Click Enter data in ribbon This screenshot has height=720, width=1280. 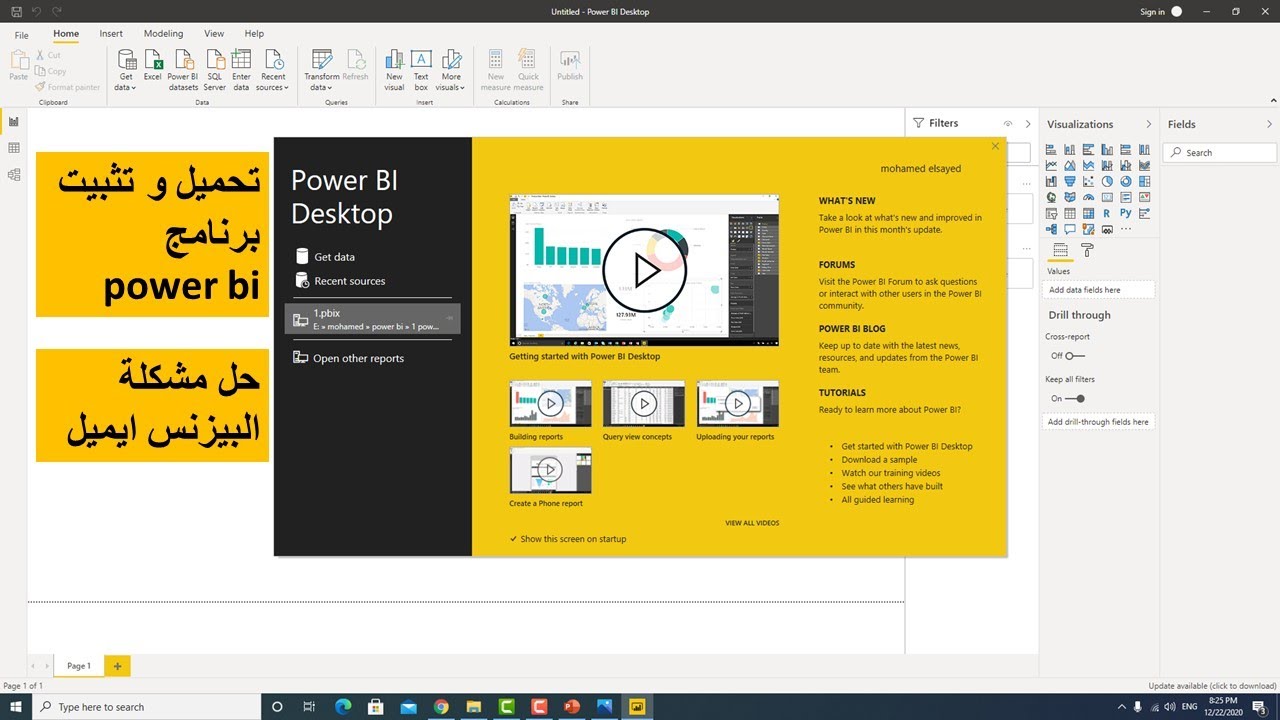coord(241,70)
